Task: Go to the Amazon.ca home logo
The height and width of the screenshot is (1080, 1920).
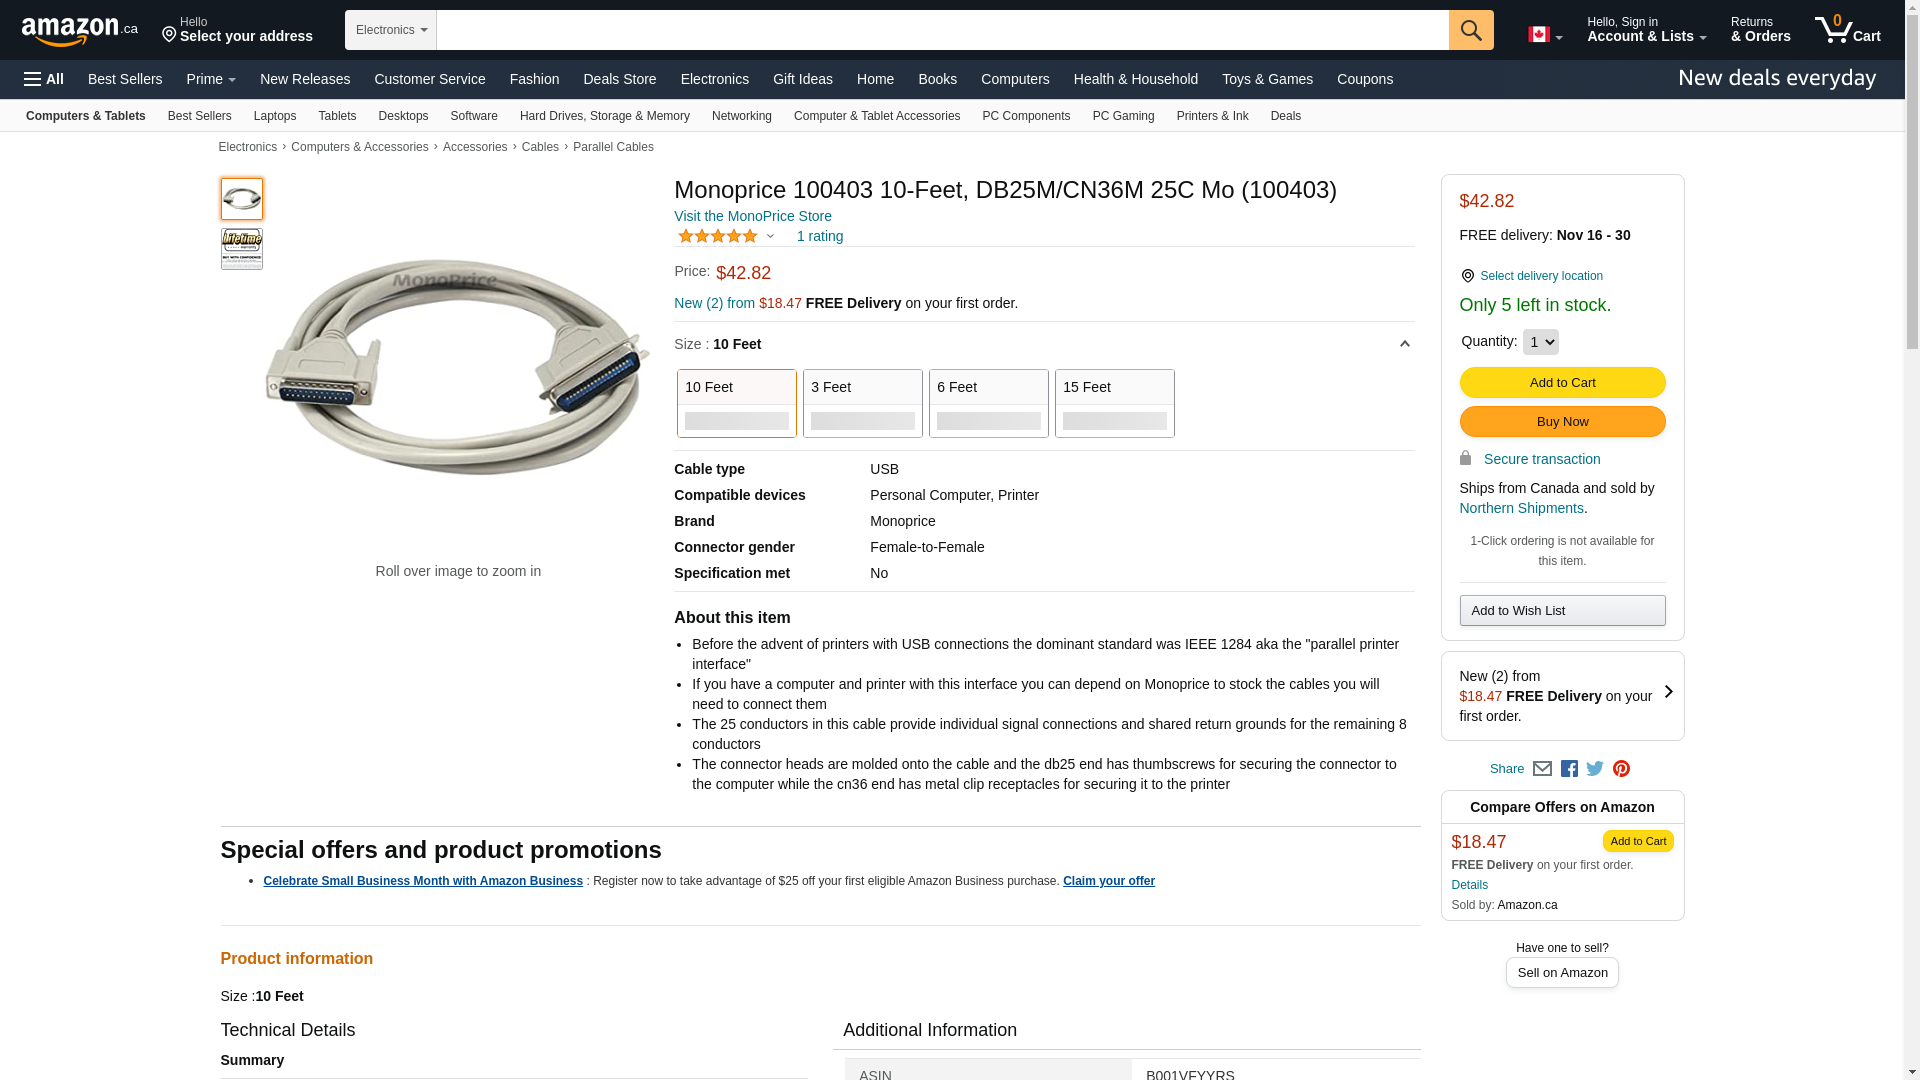Action: (x=80, y=31)
